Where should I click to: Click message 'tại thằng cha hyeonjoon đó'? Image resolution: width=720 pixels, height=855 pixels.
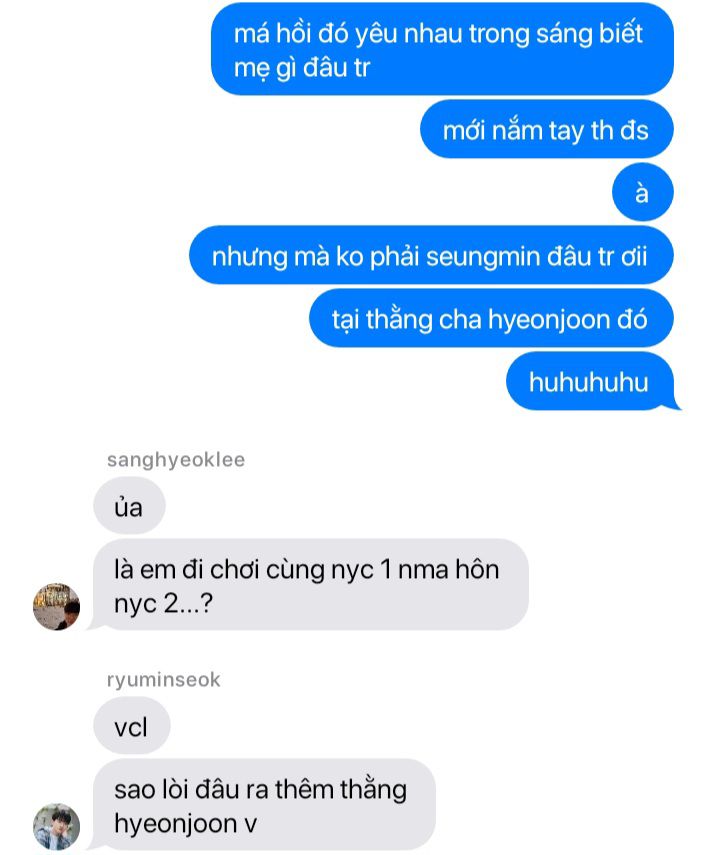(491, 318)
